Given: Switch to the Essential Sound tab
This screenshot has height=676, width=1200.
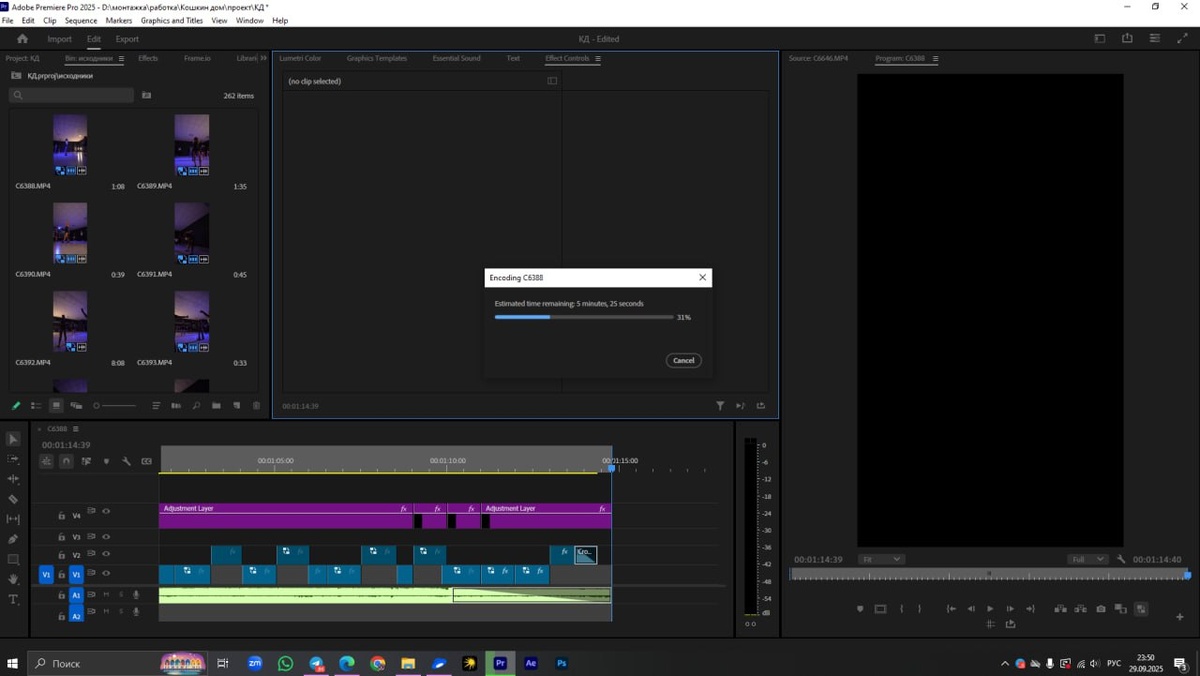Looking at the screenshot, I should click(456, 58).
